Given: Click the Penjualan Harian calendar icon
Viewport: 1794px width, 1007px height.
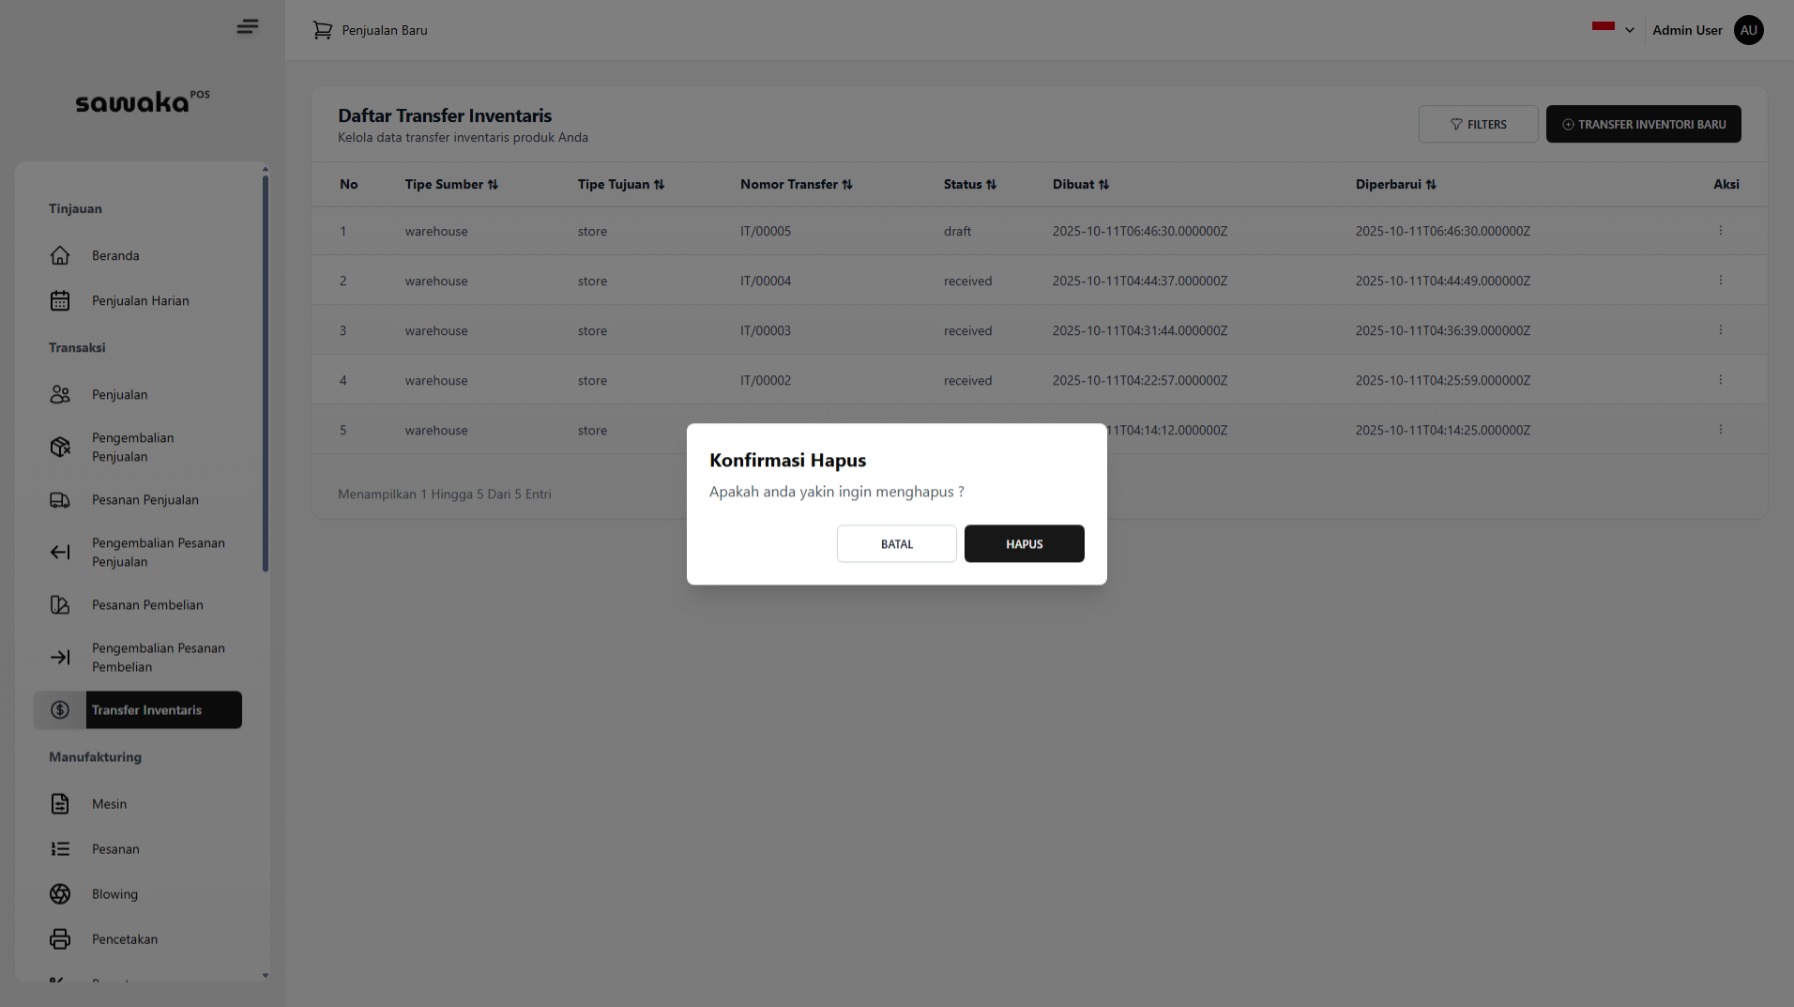Looking at the screenshot, I should tap(60, 300).
